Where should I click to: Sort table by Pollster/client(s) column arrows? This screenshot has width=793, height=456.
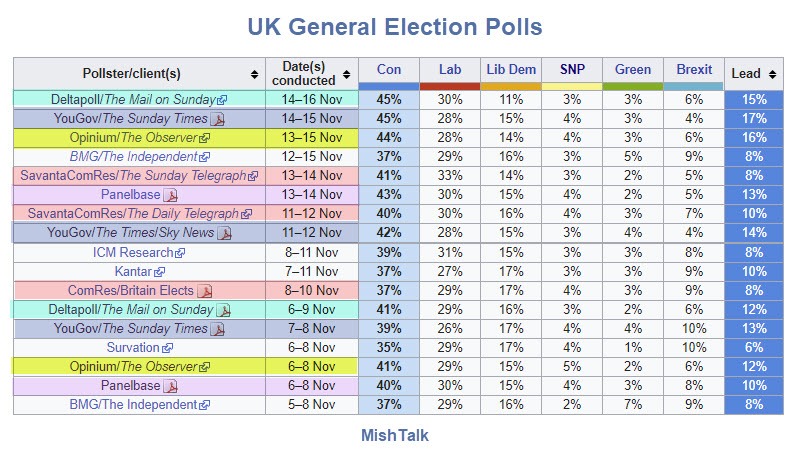click(254, 74)
